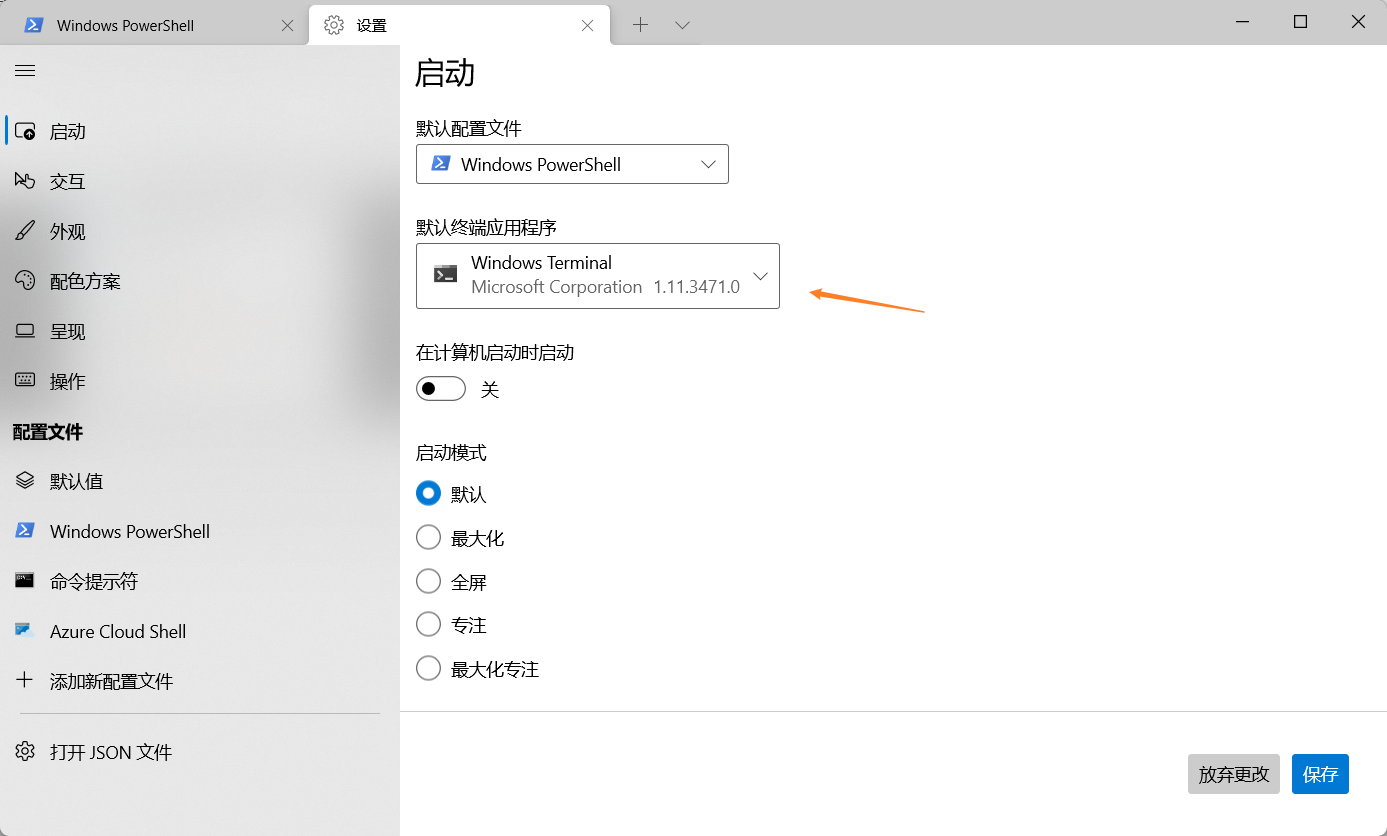Click the Windows PowerShell profile icon in sidebar

(26, 531)
